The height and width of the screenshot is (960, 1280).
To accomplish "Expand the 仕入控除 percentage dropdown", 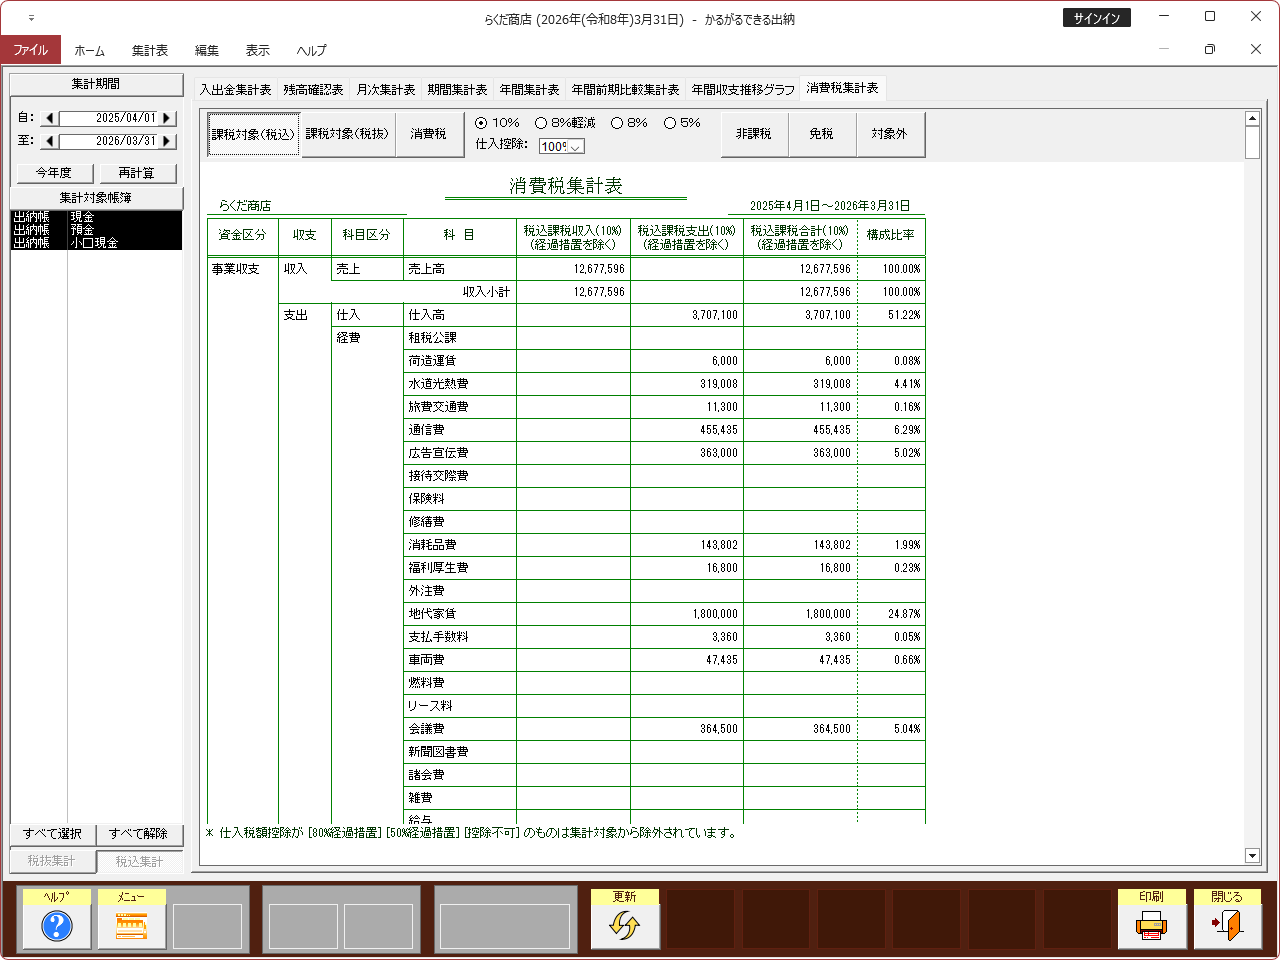I will 576,147.
